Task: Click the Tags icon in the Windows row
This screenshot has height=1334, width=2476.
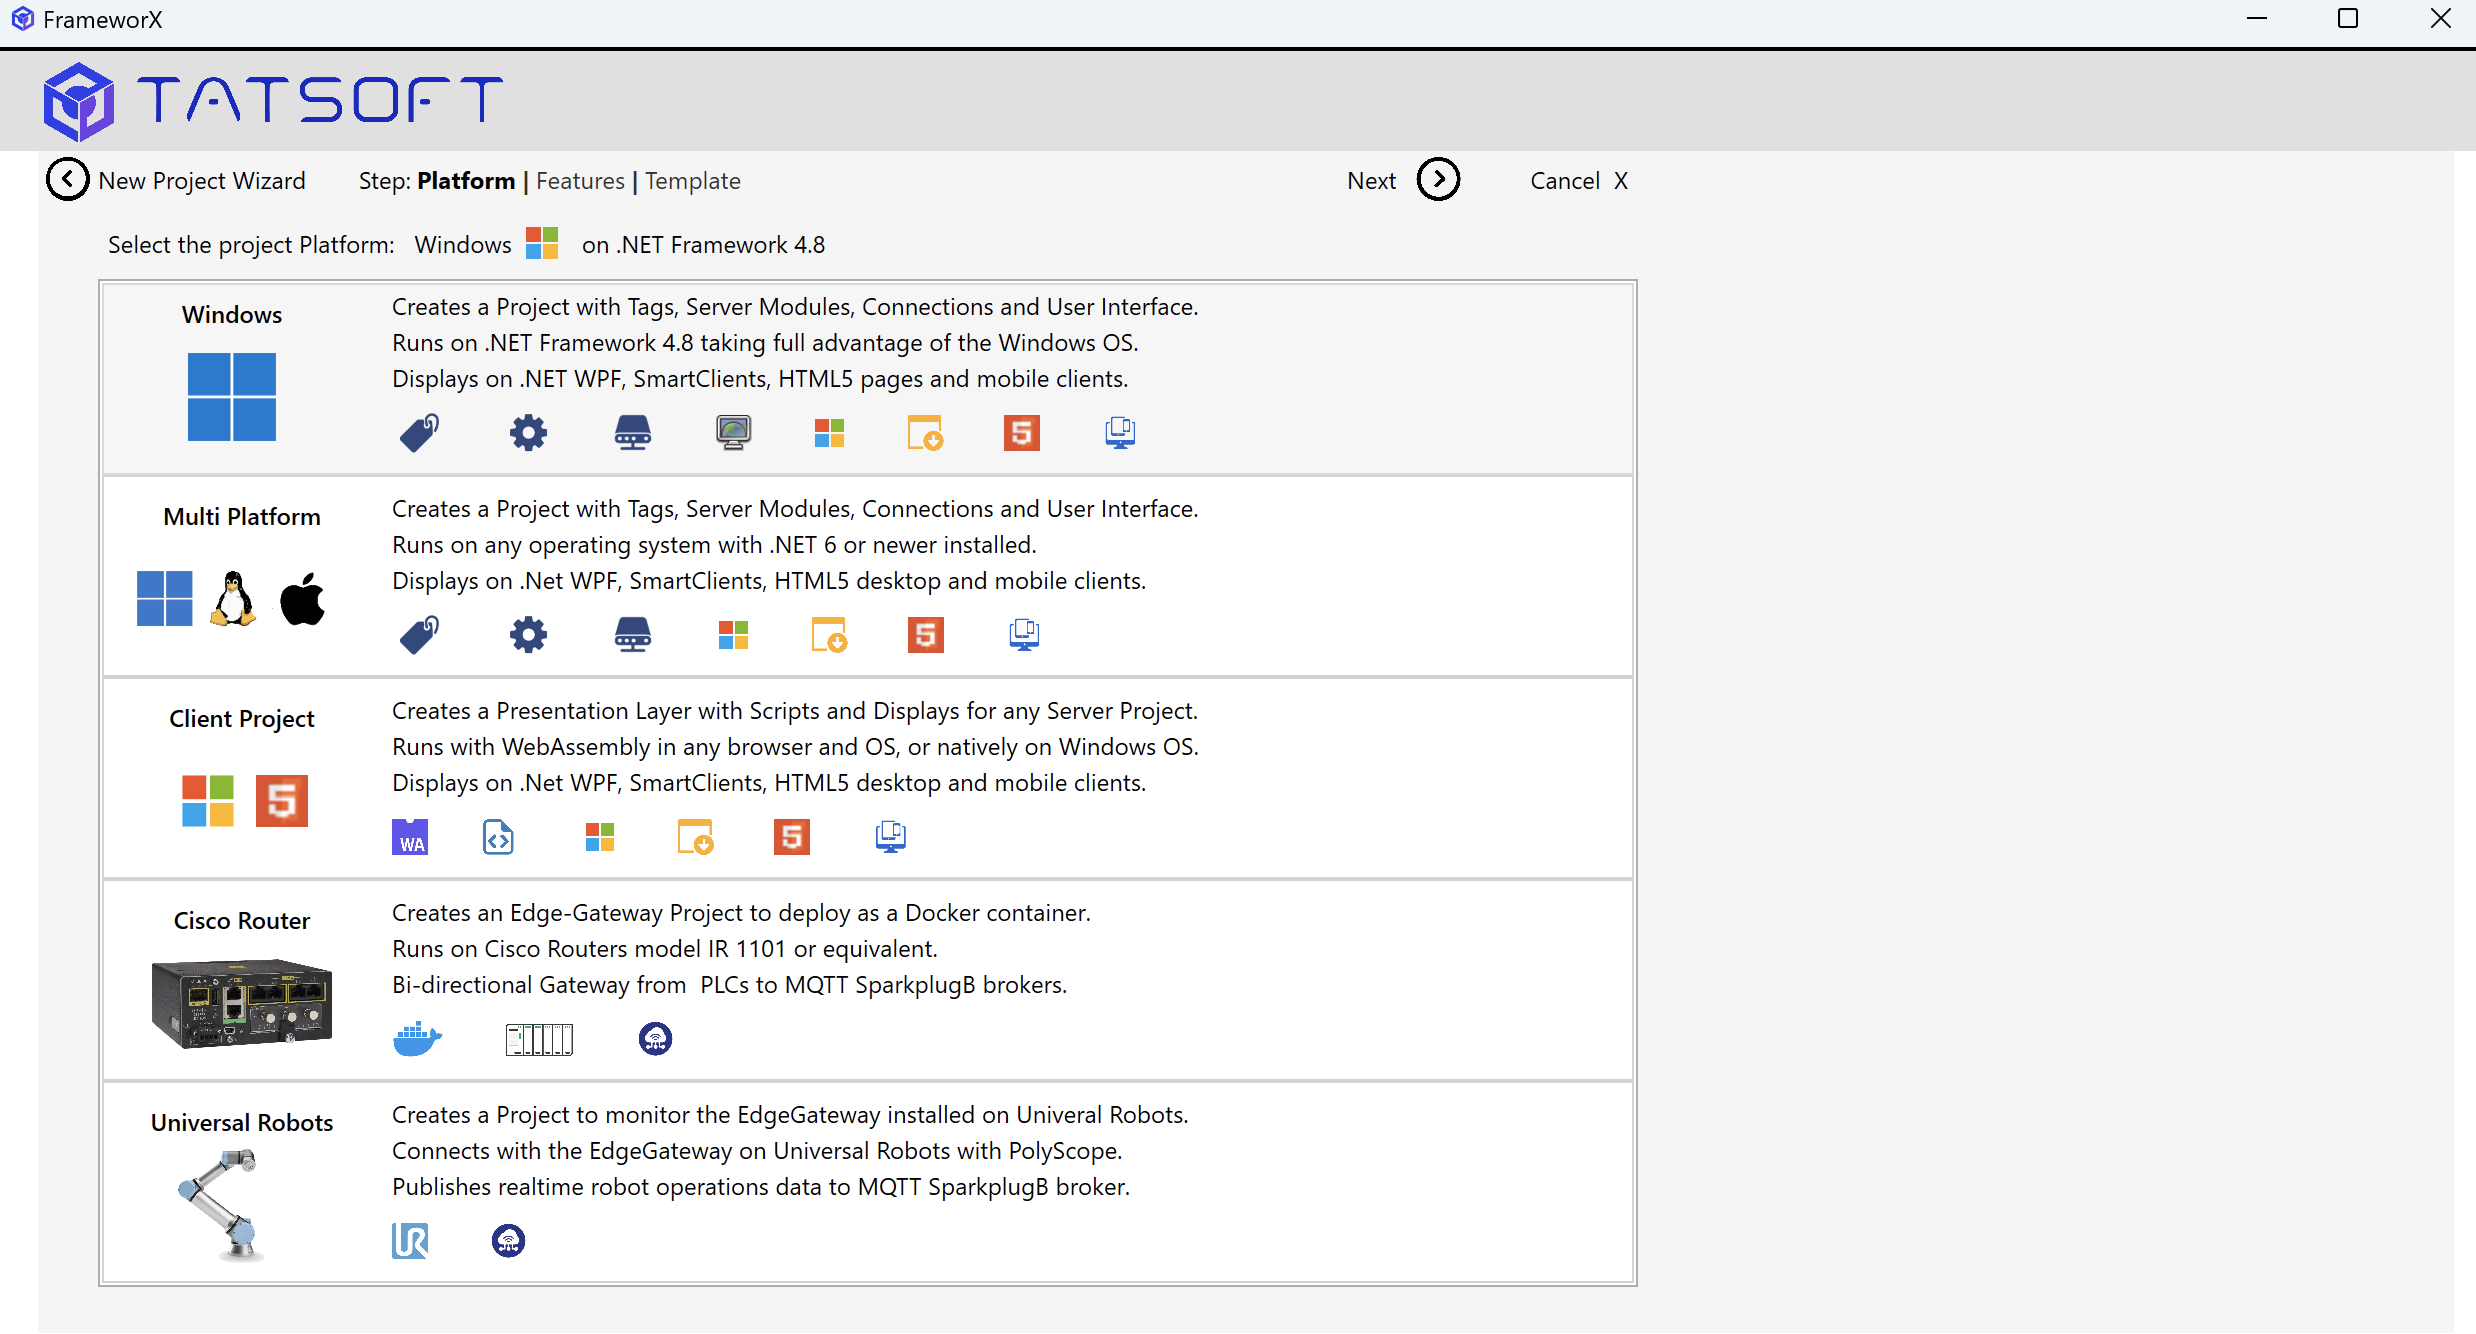Action: click(419, 433)
